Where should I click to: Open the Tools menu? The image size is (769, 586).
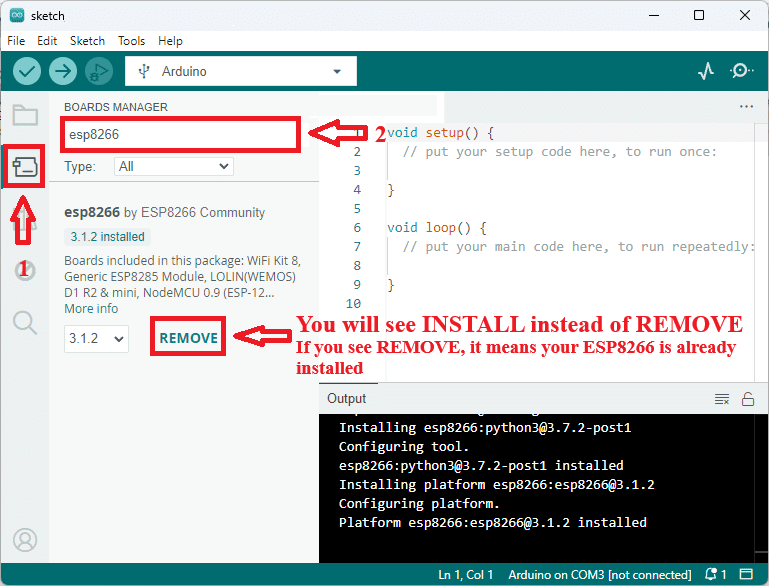[131, 41]
